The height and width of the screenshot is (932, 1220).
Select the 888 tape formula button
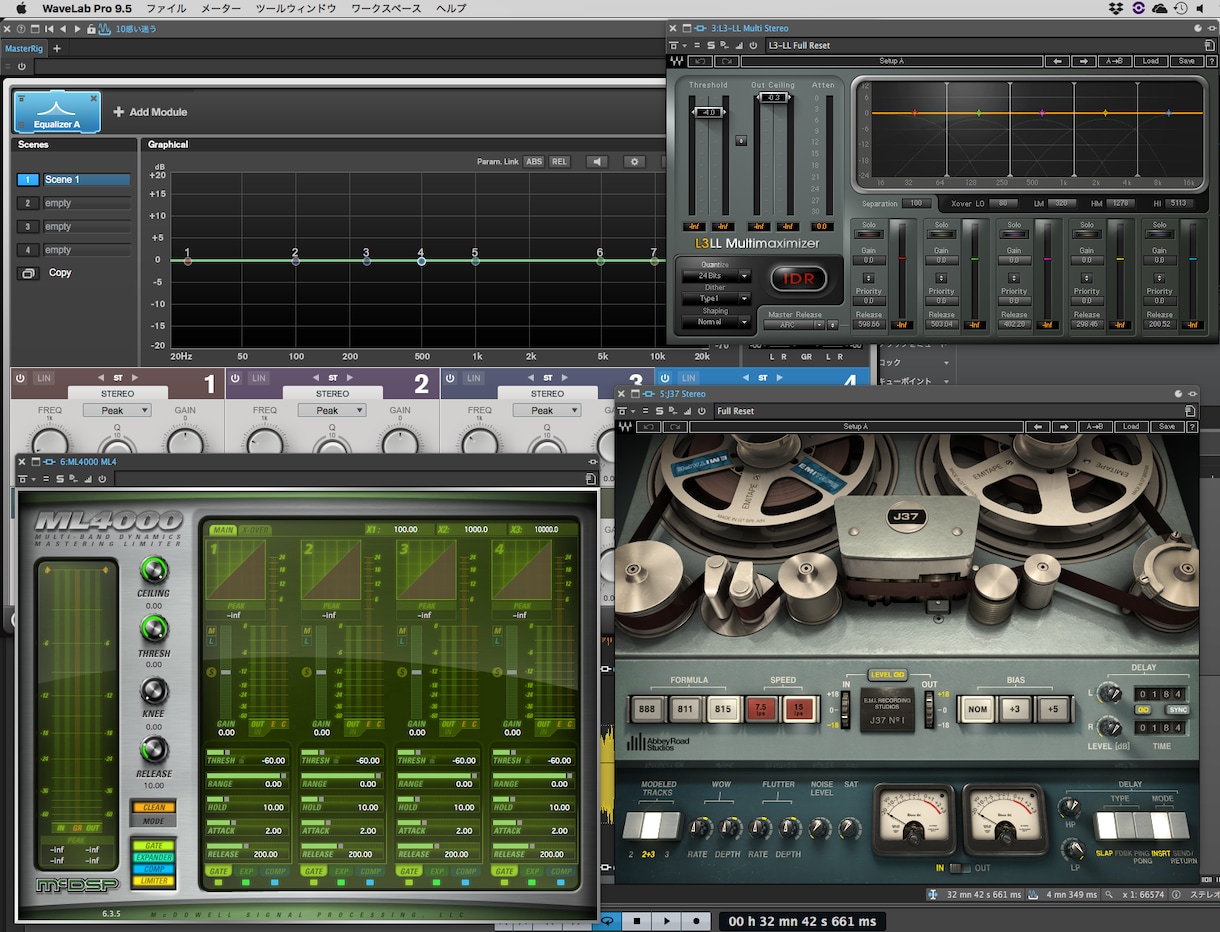(647, 709)
